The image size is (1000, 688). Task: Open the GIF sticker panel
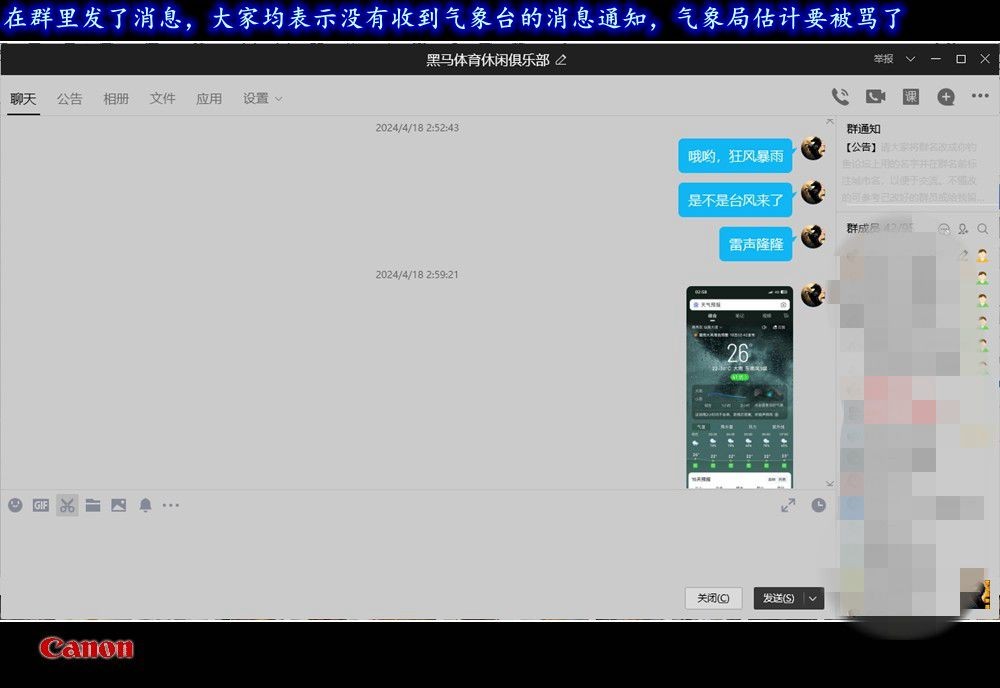click(x=41, y=505)
